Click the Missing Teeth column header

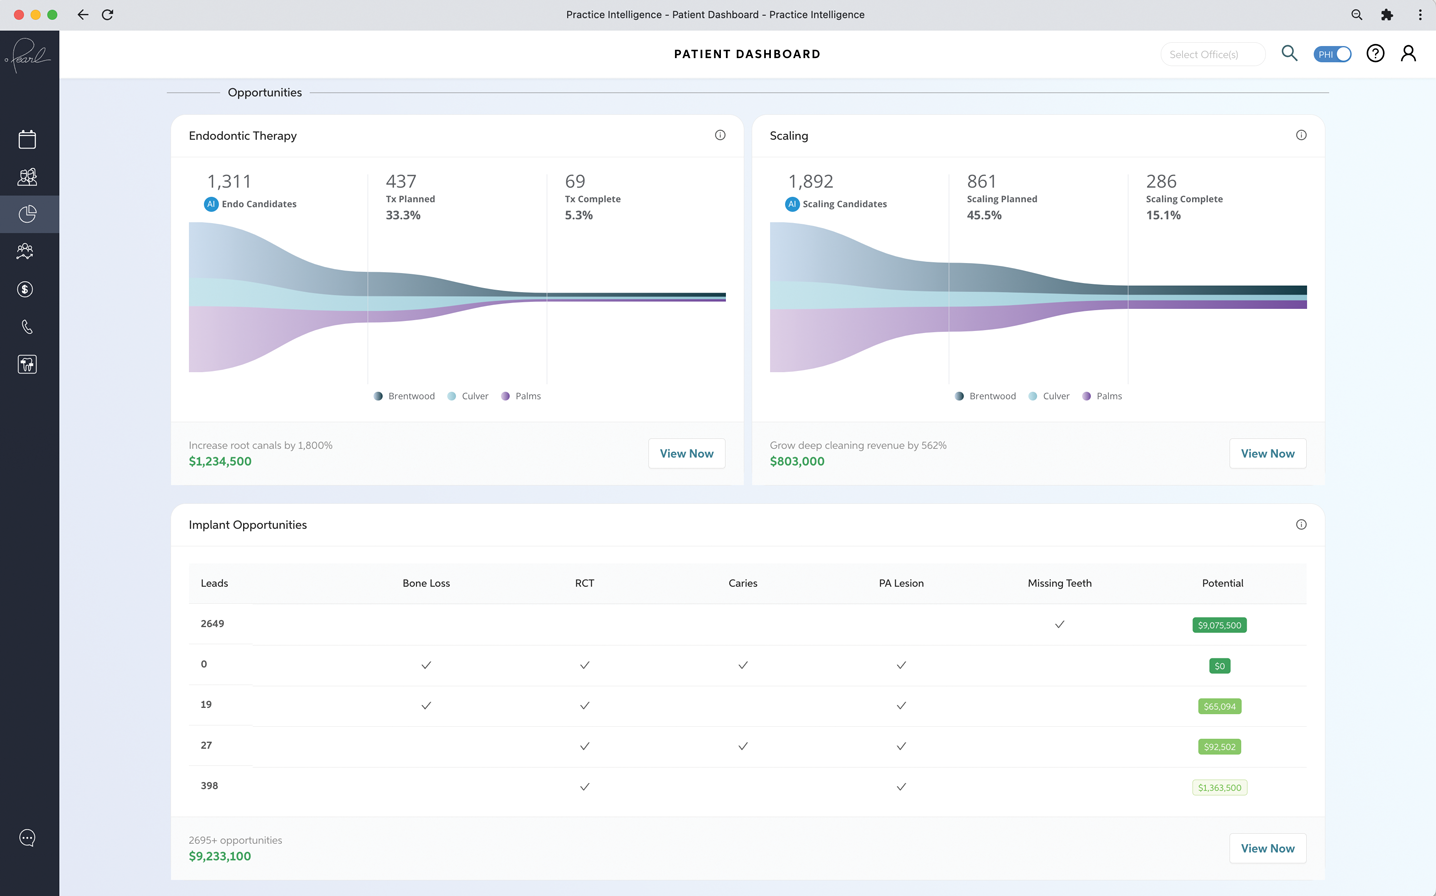[1059, 583]
